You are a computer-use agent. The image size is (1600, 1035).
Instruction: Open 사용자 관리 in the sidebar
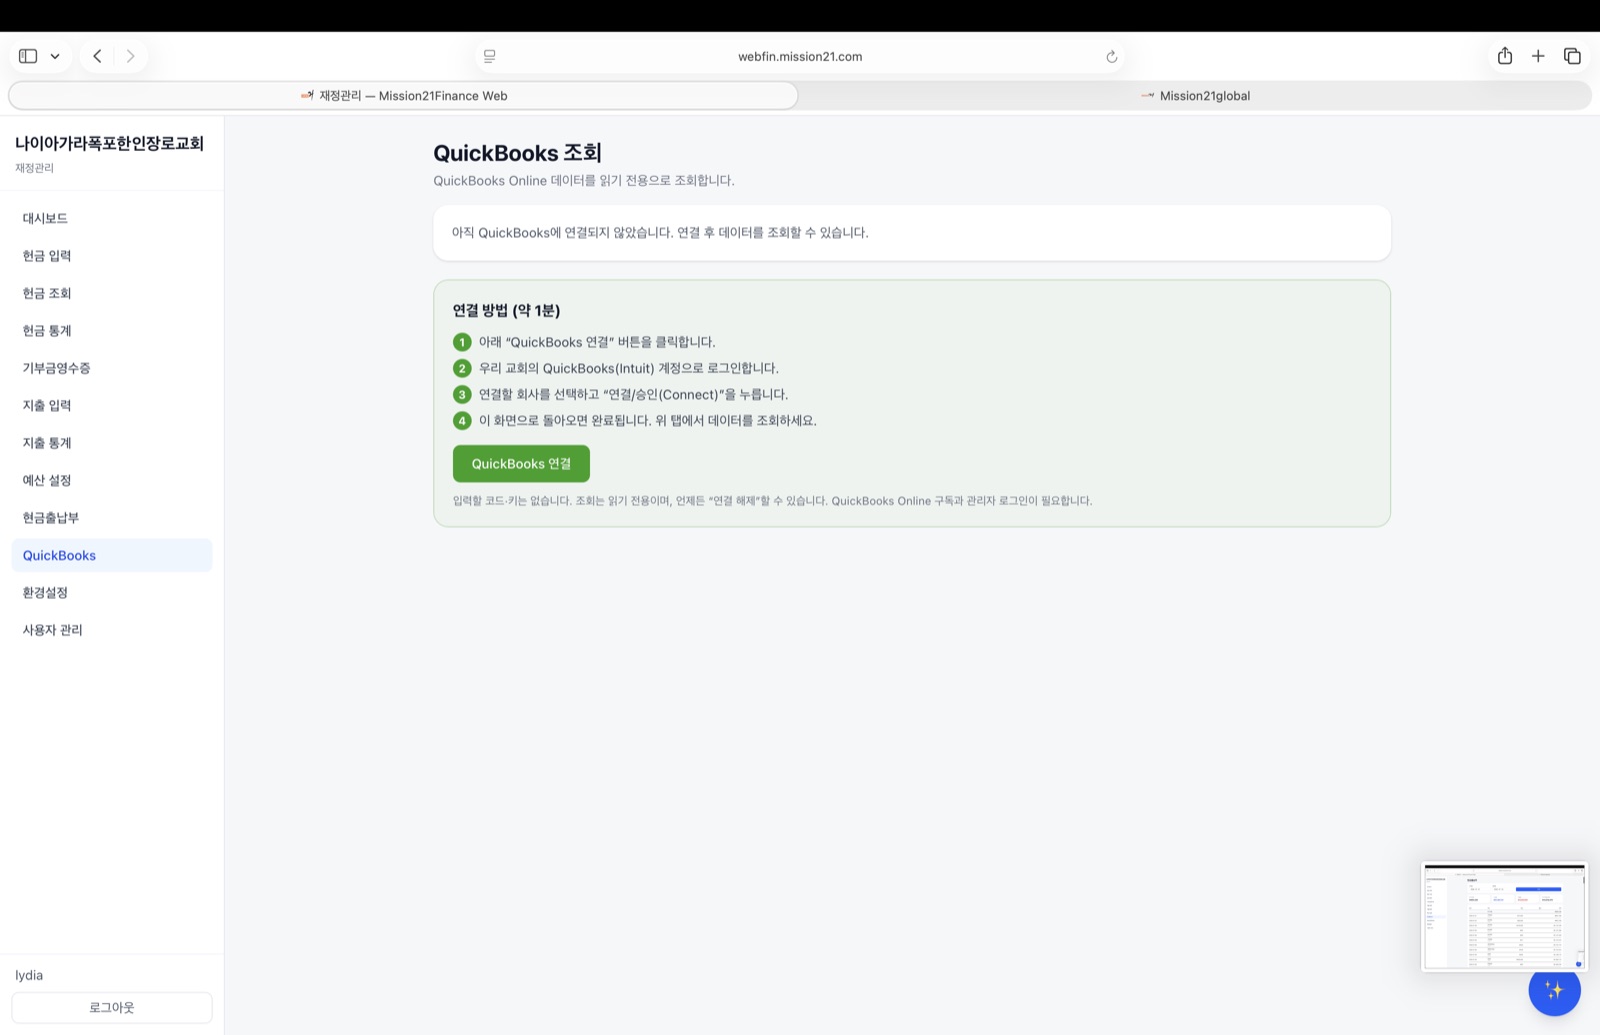click(x=112, y=630)
